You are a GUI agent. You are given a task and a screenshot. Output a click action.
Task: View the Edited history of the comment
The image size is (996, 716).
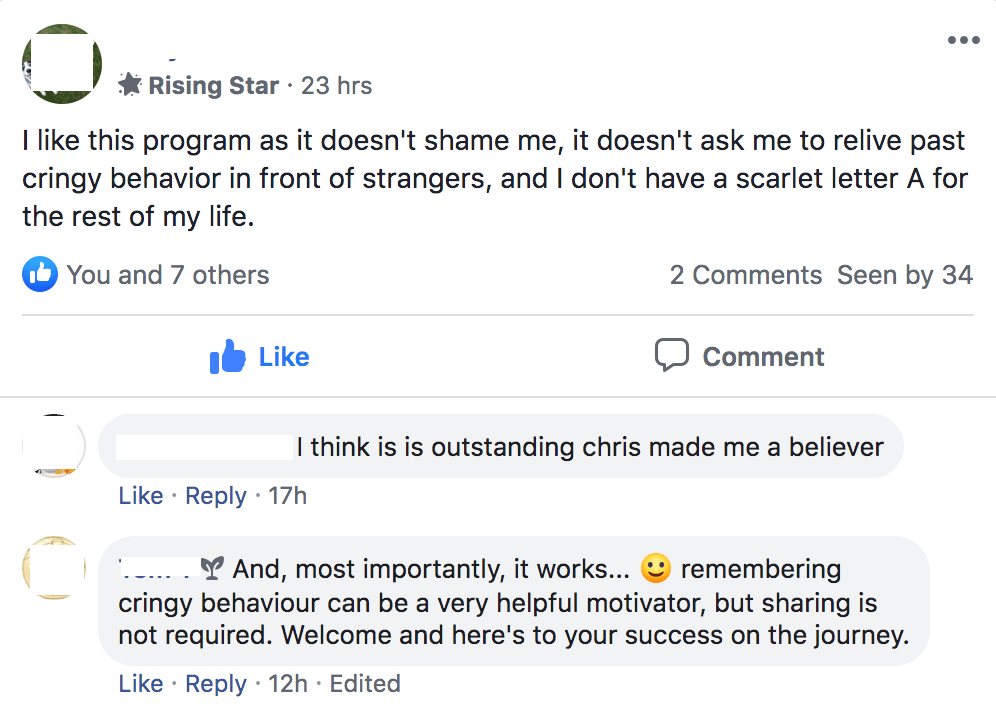365,684
